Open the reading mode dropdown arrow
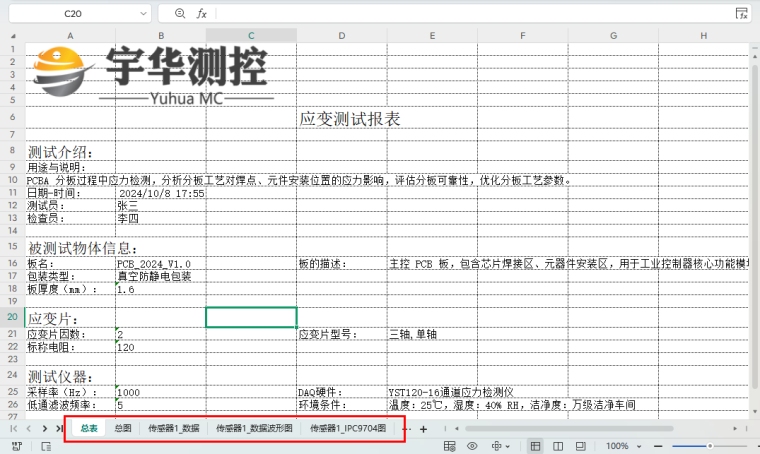The image size is (760, 454). click(x=507, y=446)
